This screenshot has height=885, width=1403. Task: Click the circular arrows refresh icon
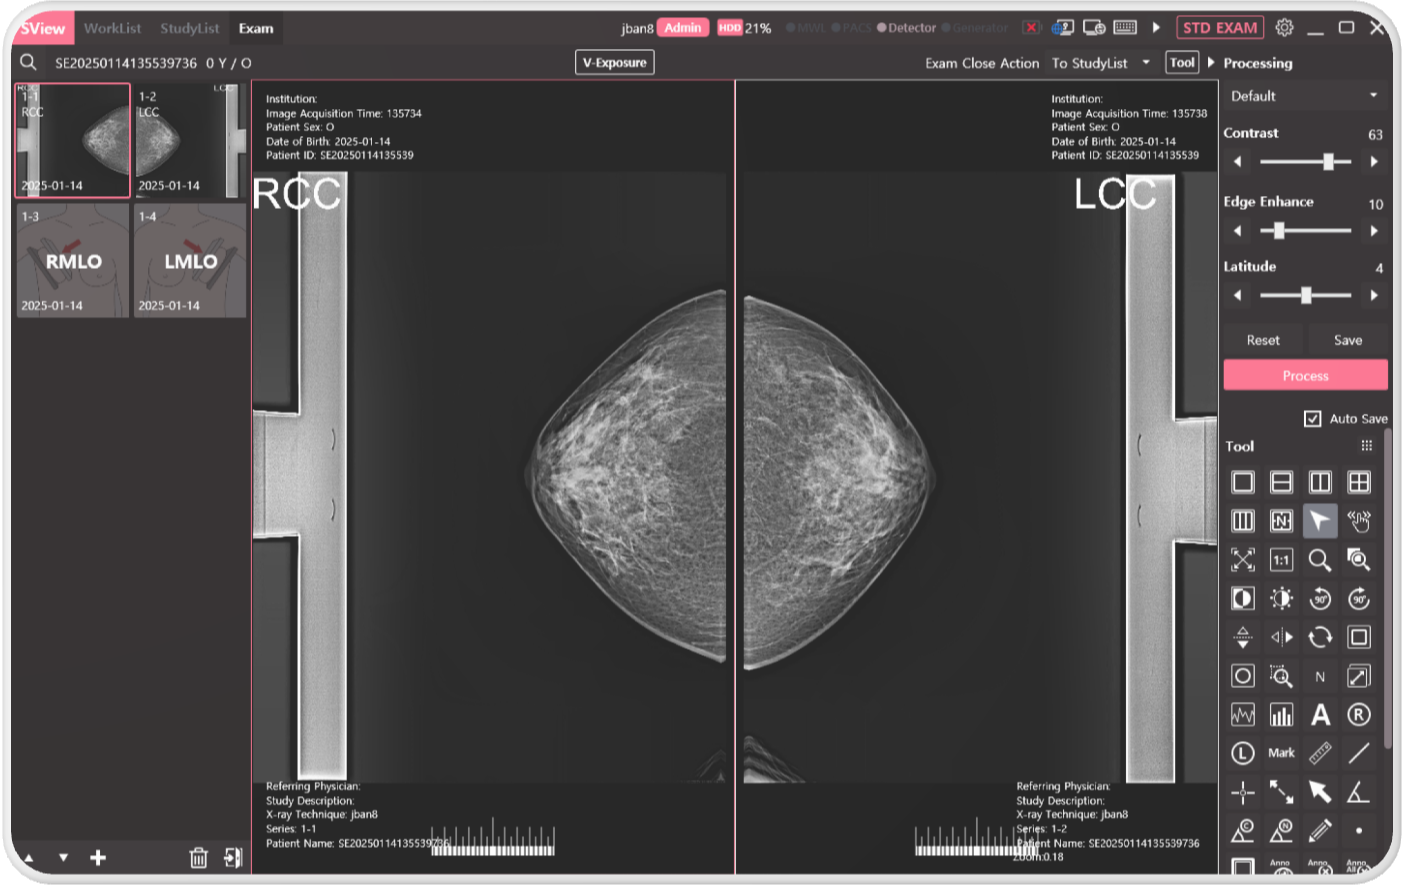pyautogui.click(x=1320, y=637)
